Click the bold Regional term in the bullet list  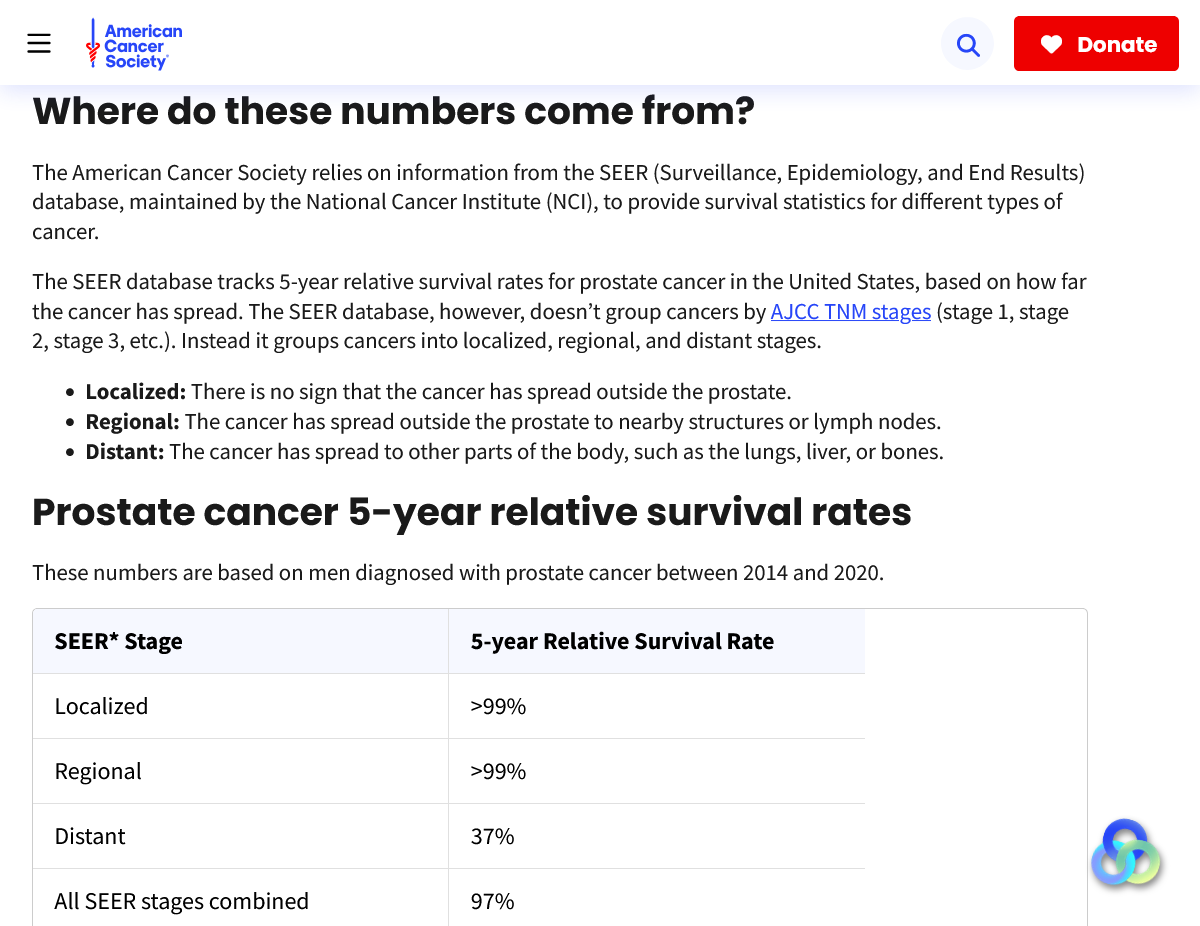(132, 422)
